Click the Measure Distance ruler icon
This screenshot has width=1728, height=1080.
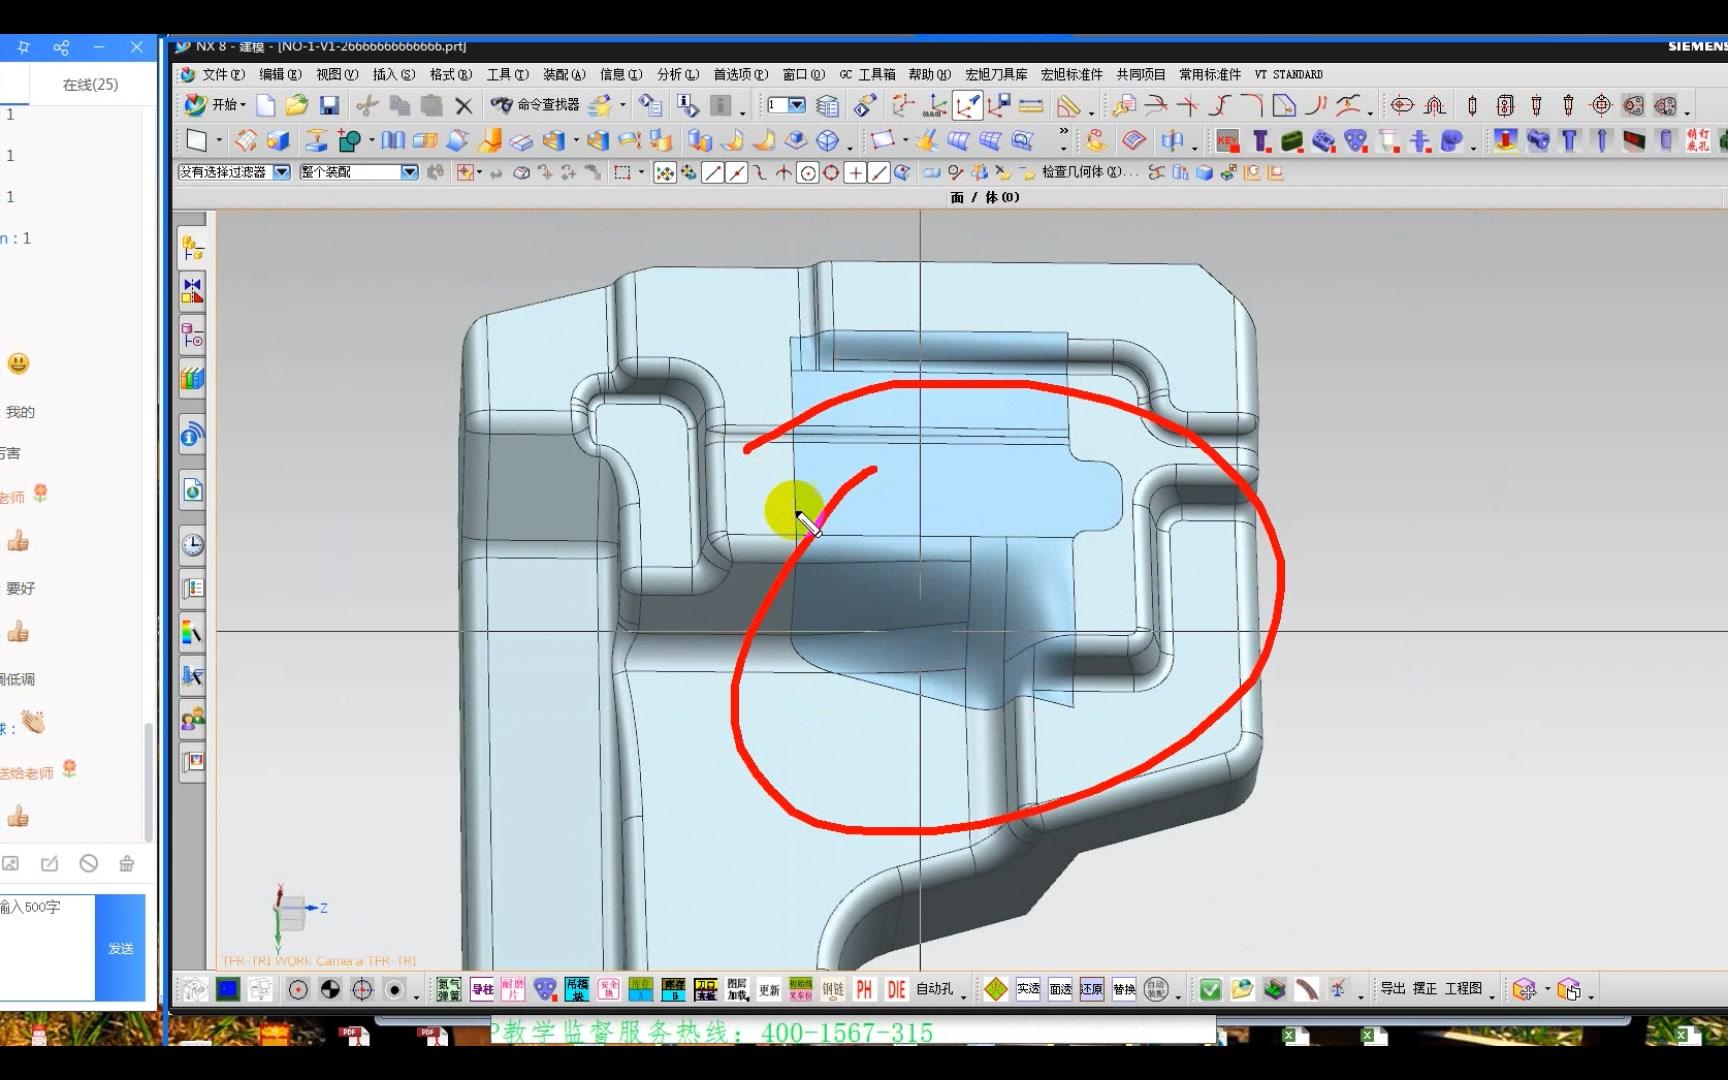1031,105
